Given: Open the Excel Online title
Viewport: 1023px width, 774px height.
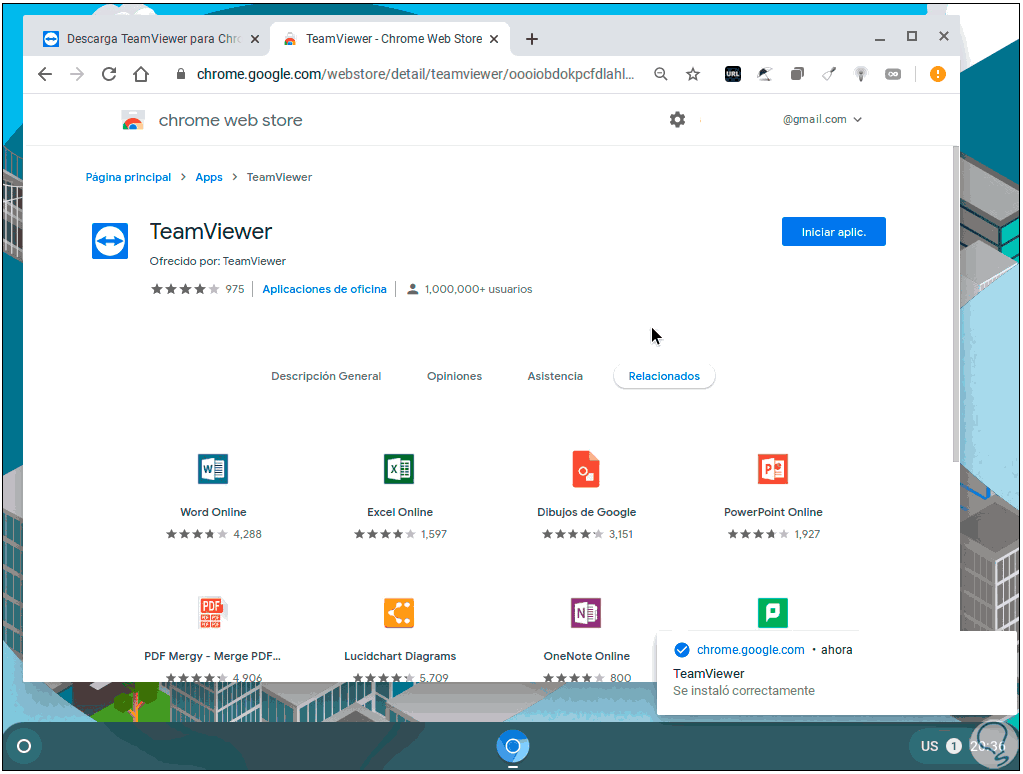Looking at the screenshot, I should (x=400, y=512).
